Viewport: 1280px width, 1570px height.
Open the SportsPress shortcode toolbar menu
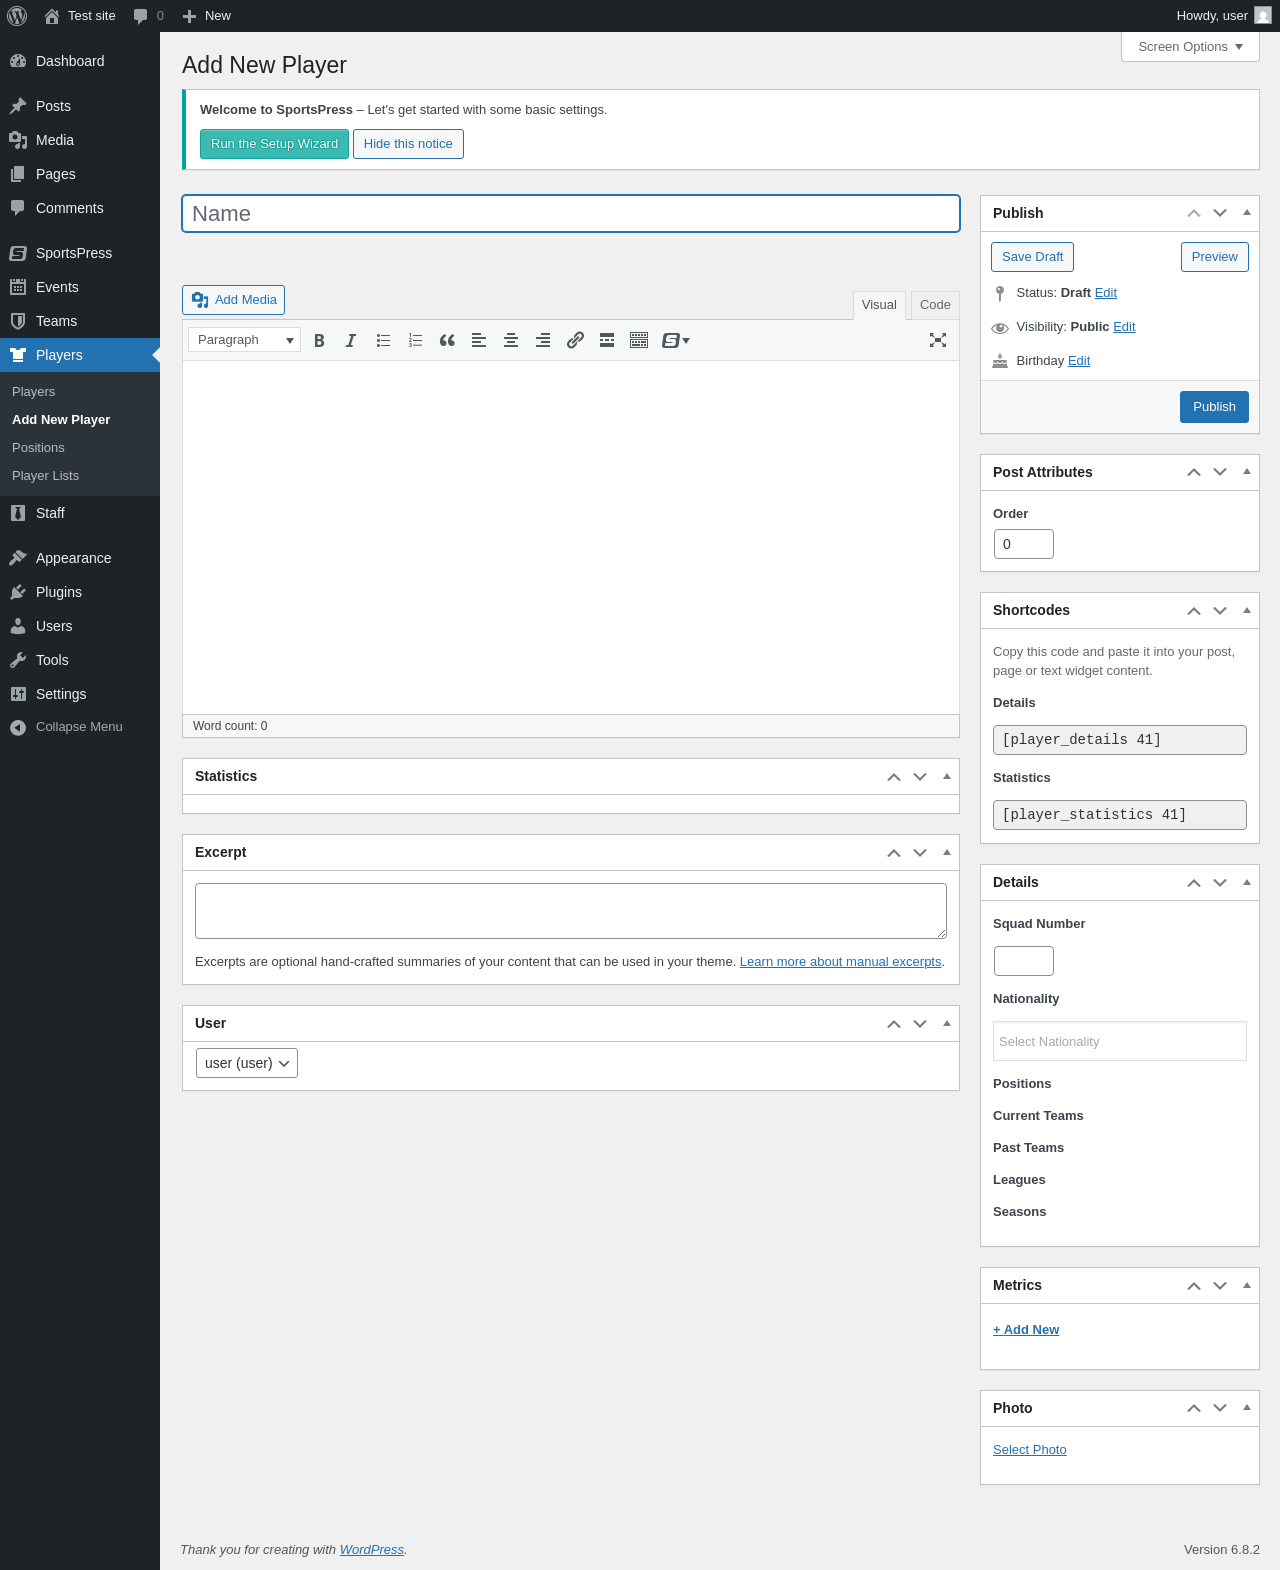(x=676, y=341)
